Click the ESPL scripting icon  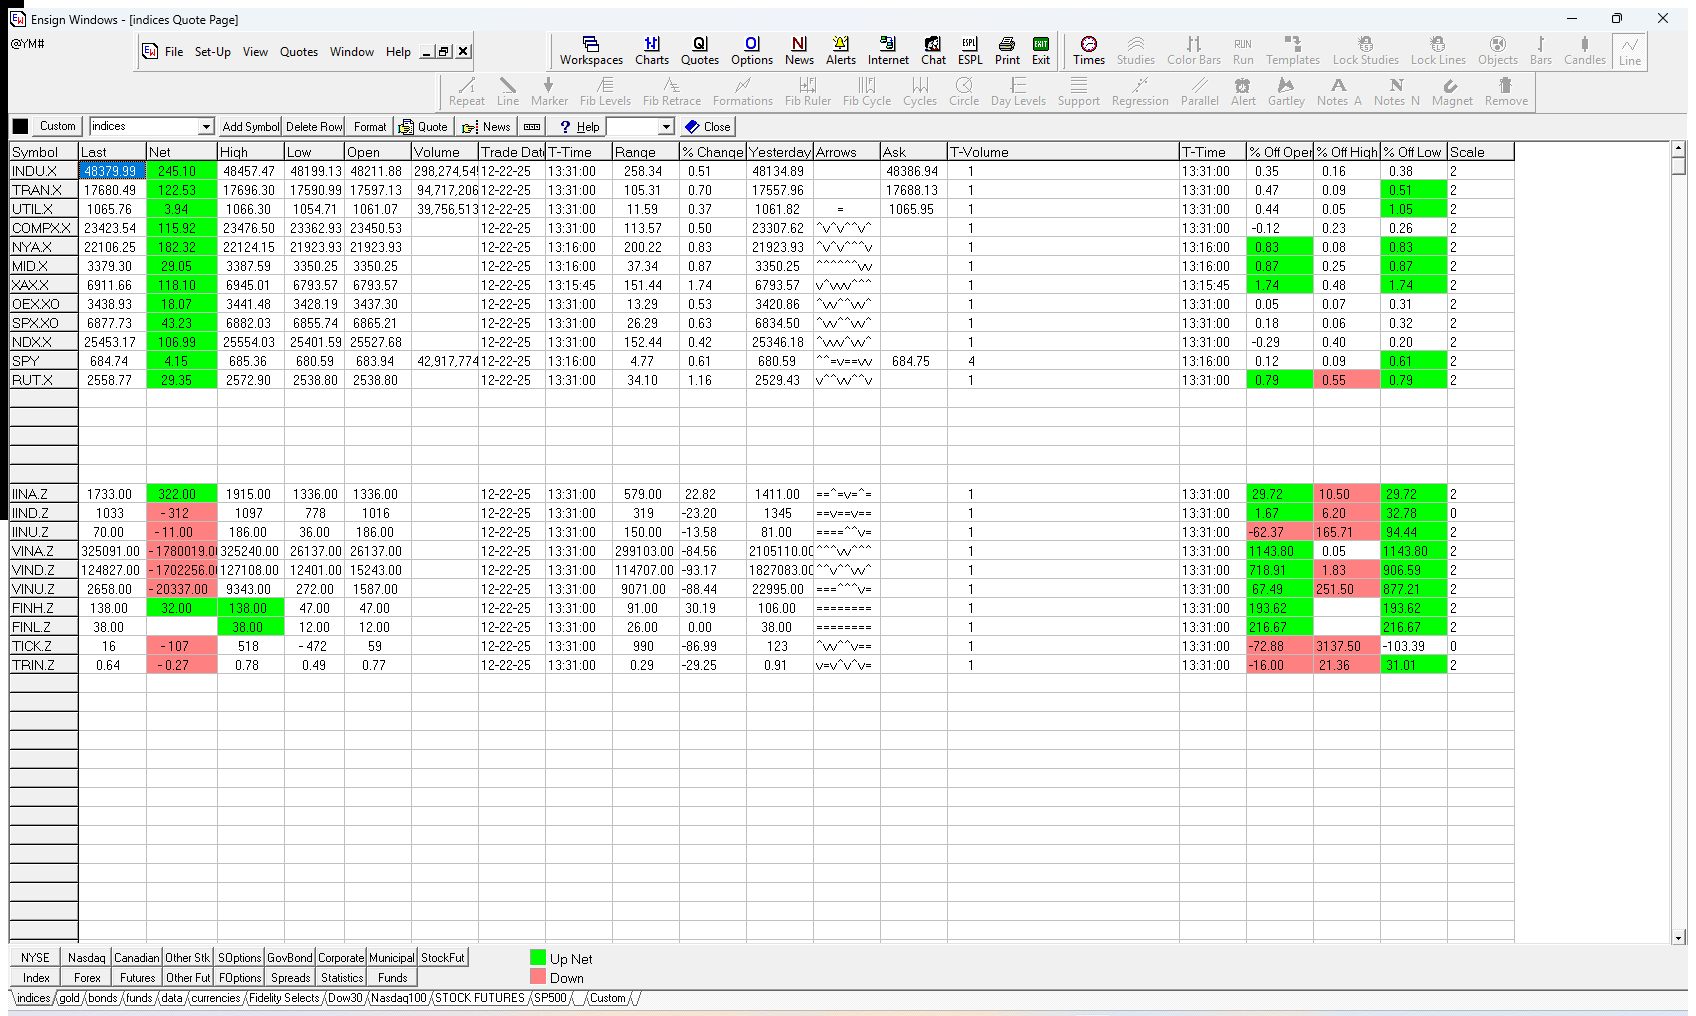pyautogui.click(x=969, y=51)
